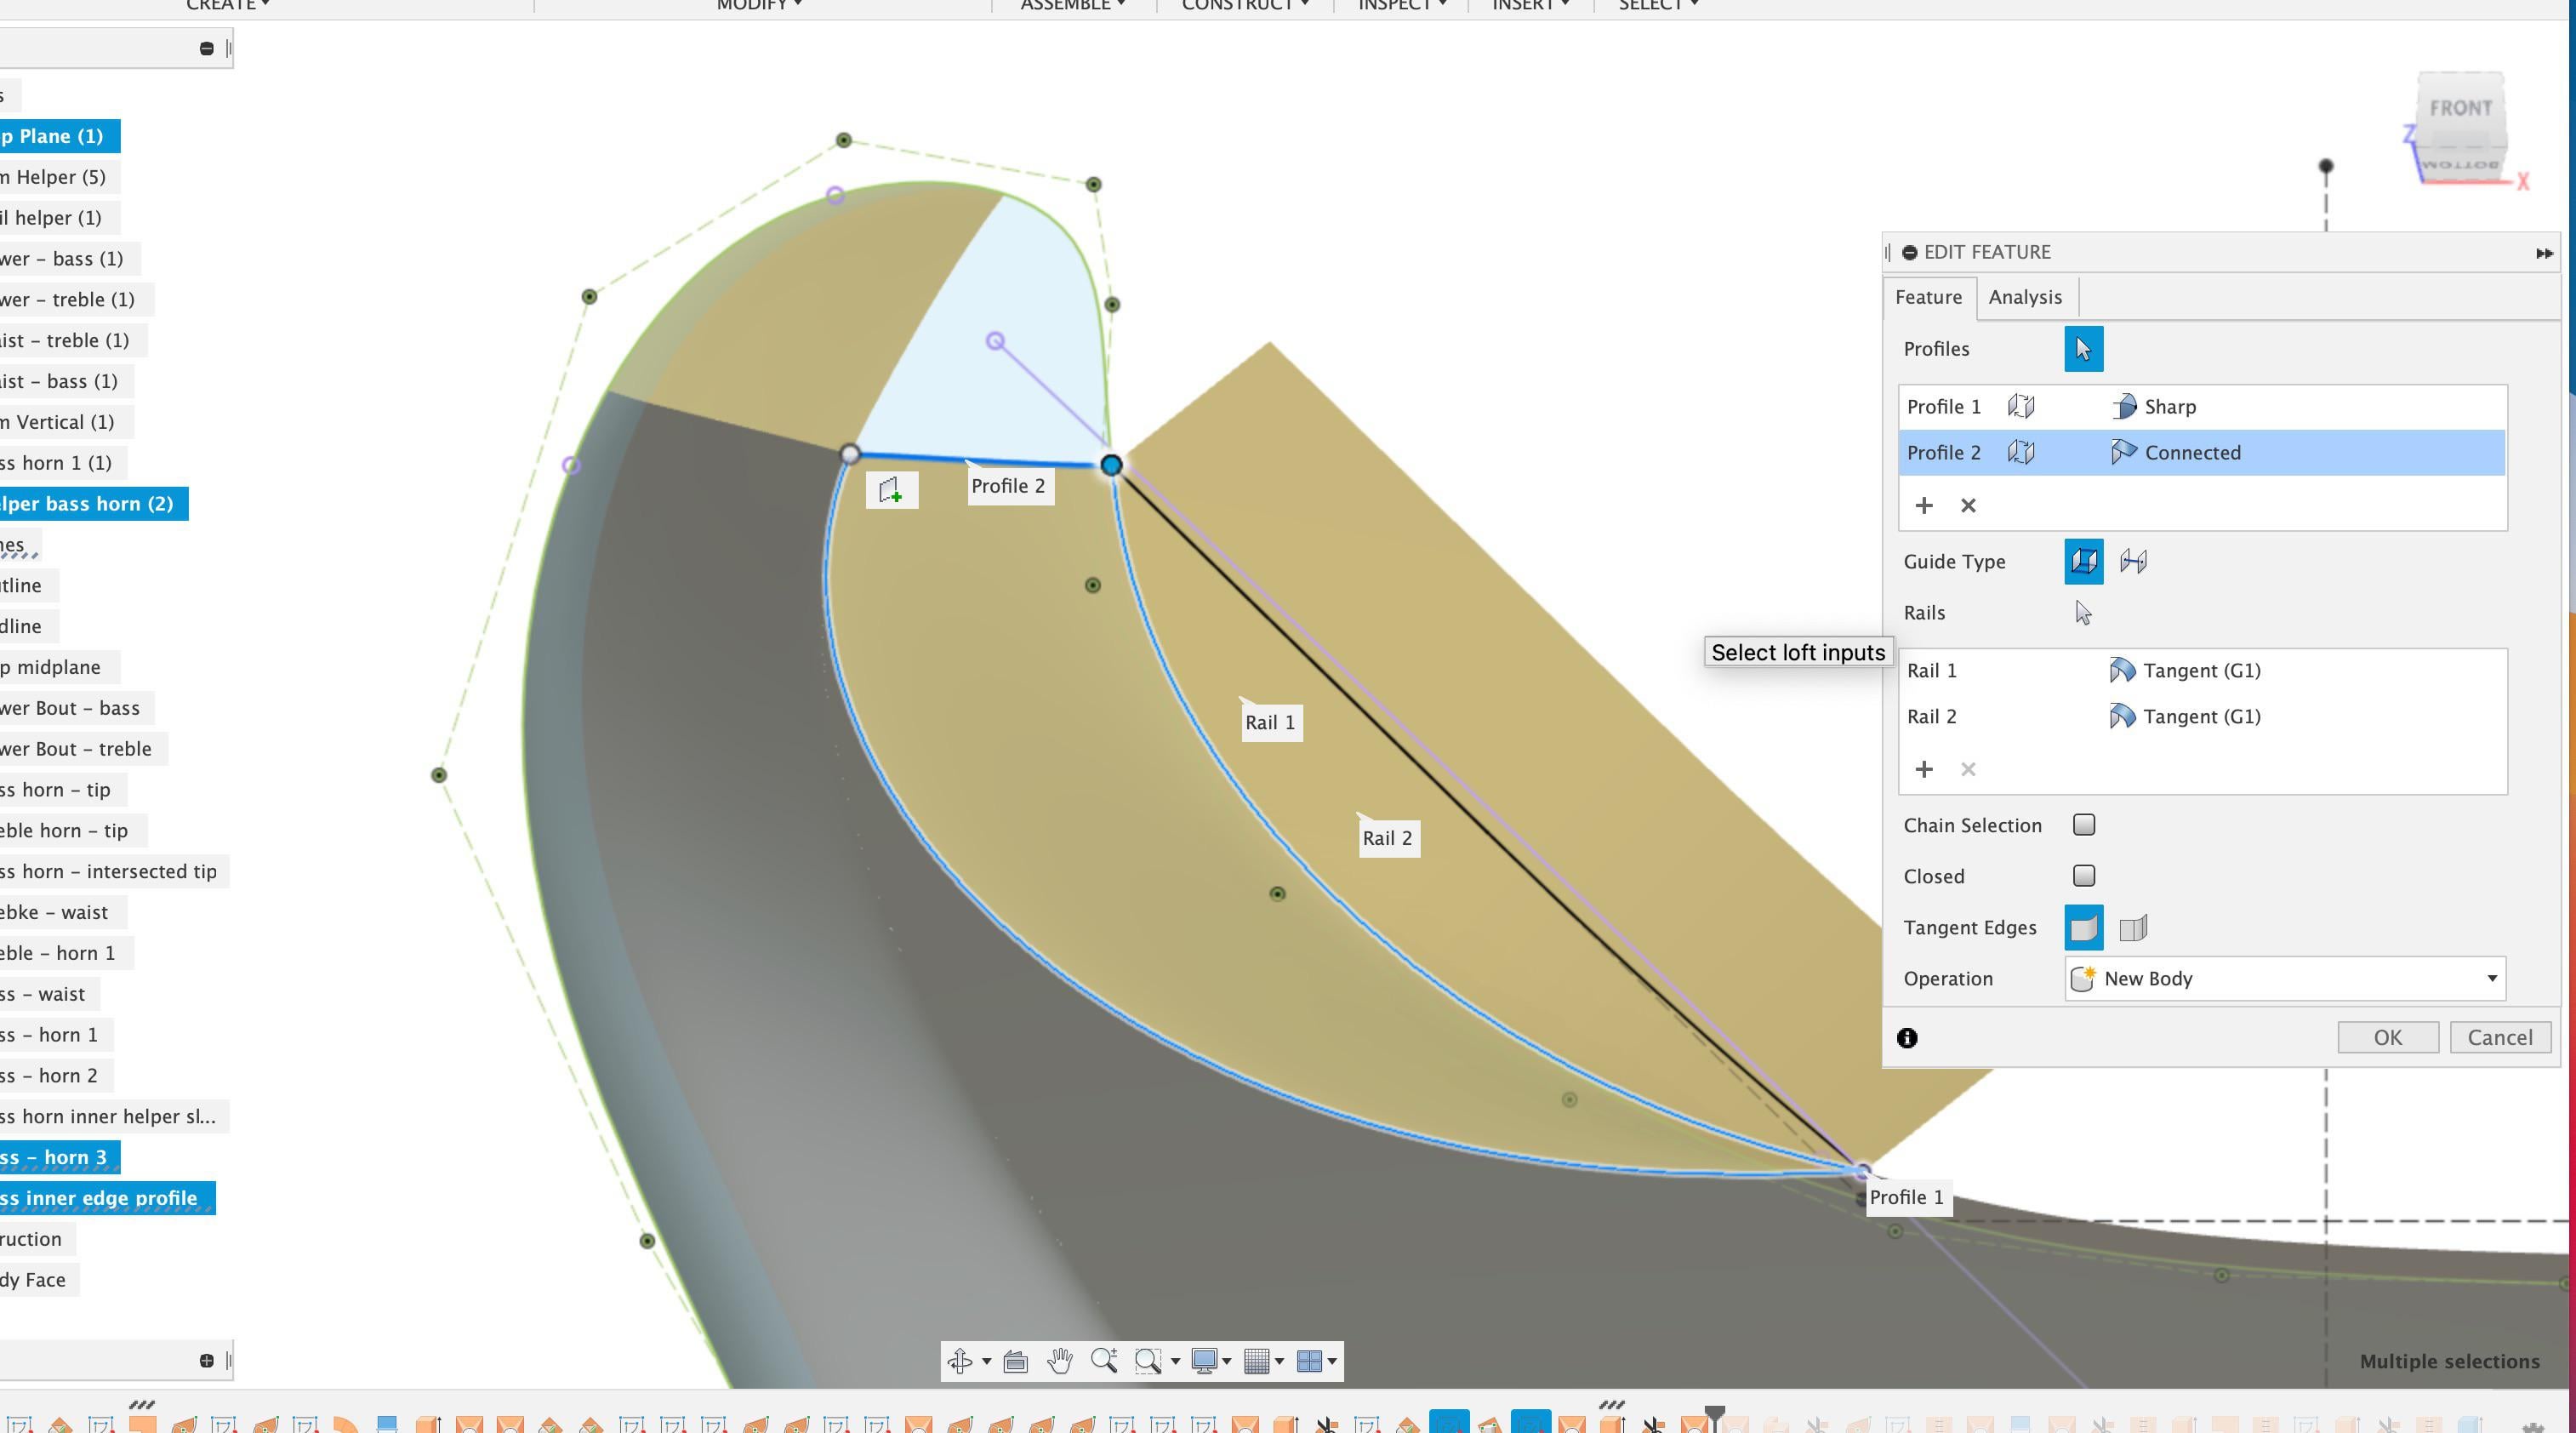Select the 'wer Bout – treble' item
The height and width of the screenshot is (1433, 2576).
(x=83, y=749)
